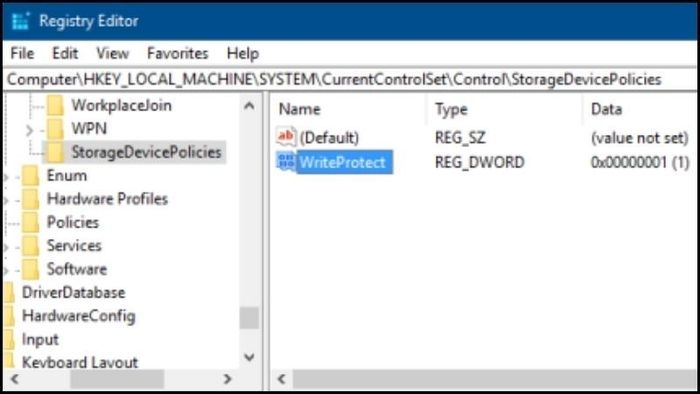Select the Policies key in tree
This screenshot has width=700, height=394.
pyautogui.click(x=73, y=222)
